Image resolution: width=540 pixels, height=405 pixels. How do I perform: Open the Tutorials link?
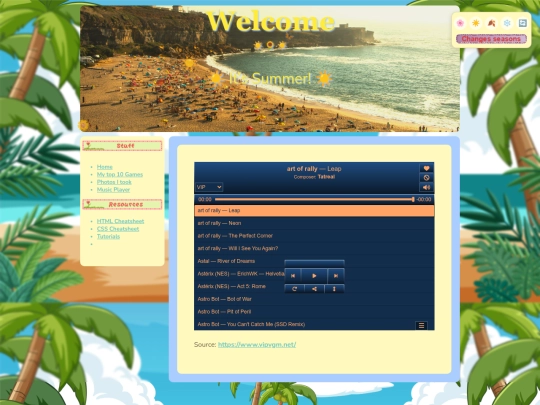[108, 237]
